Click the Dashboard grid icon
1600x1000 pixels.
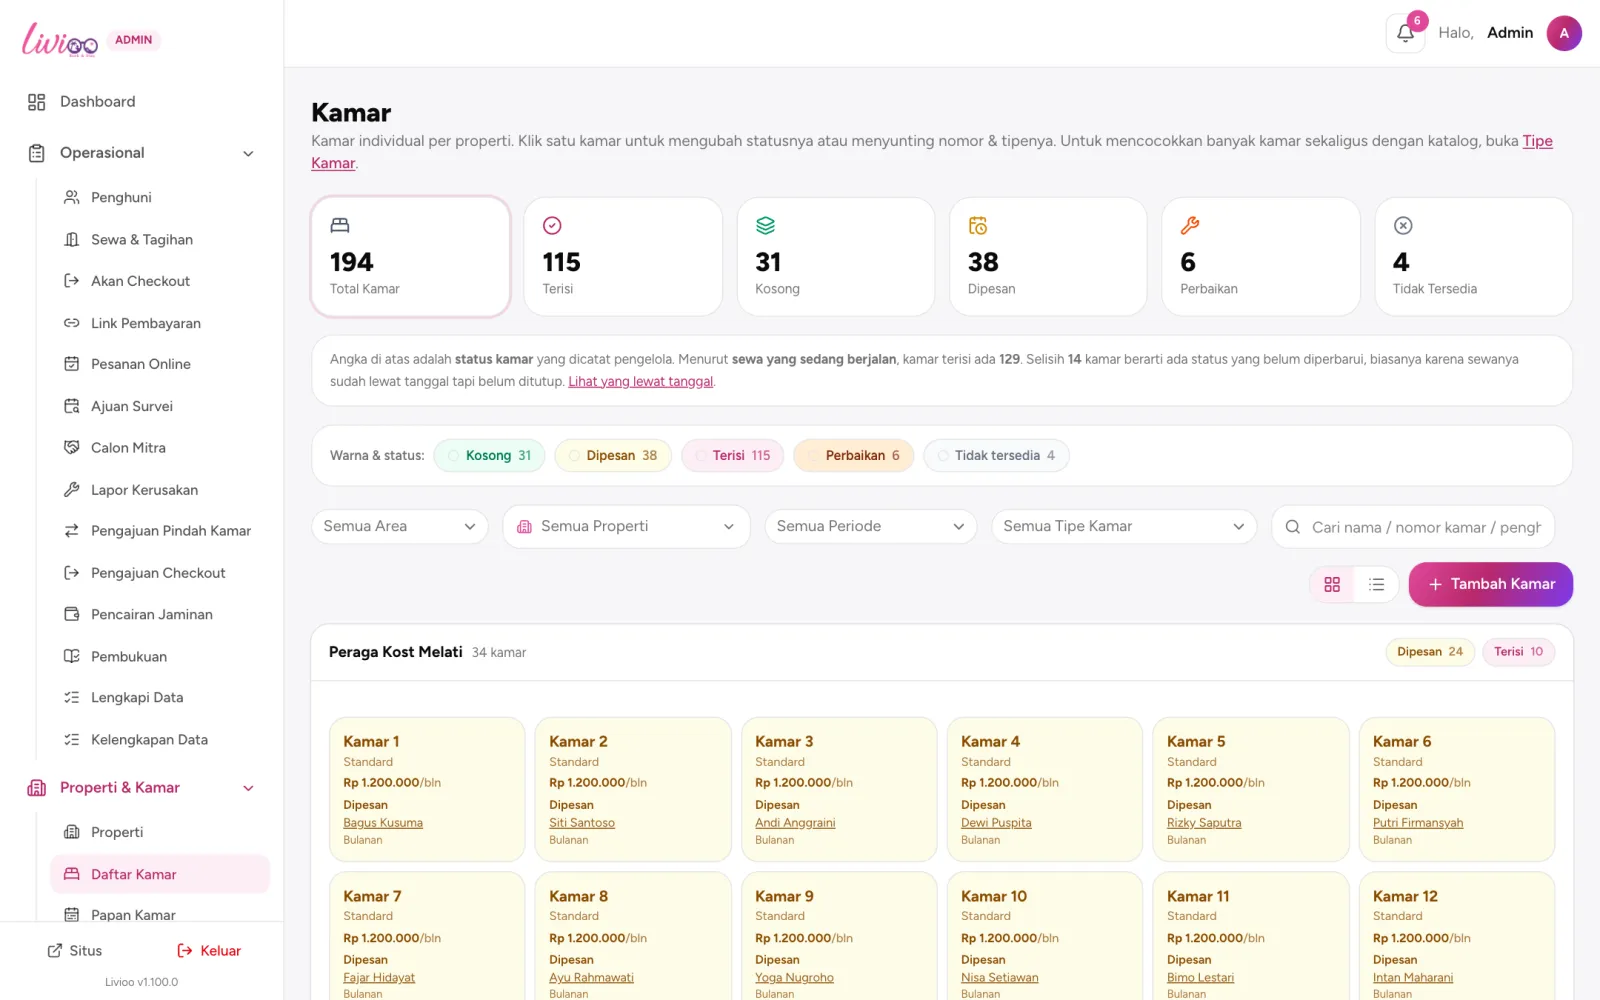(37, 102)
